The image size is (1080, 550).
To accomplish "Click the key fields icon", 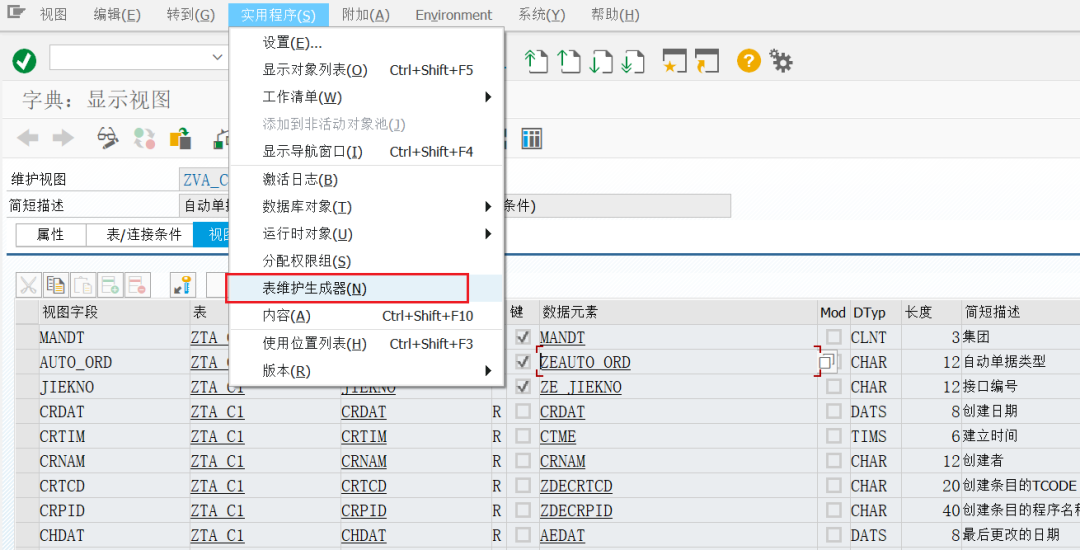I will tap(183, 284).
